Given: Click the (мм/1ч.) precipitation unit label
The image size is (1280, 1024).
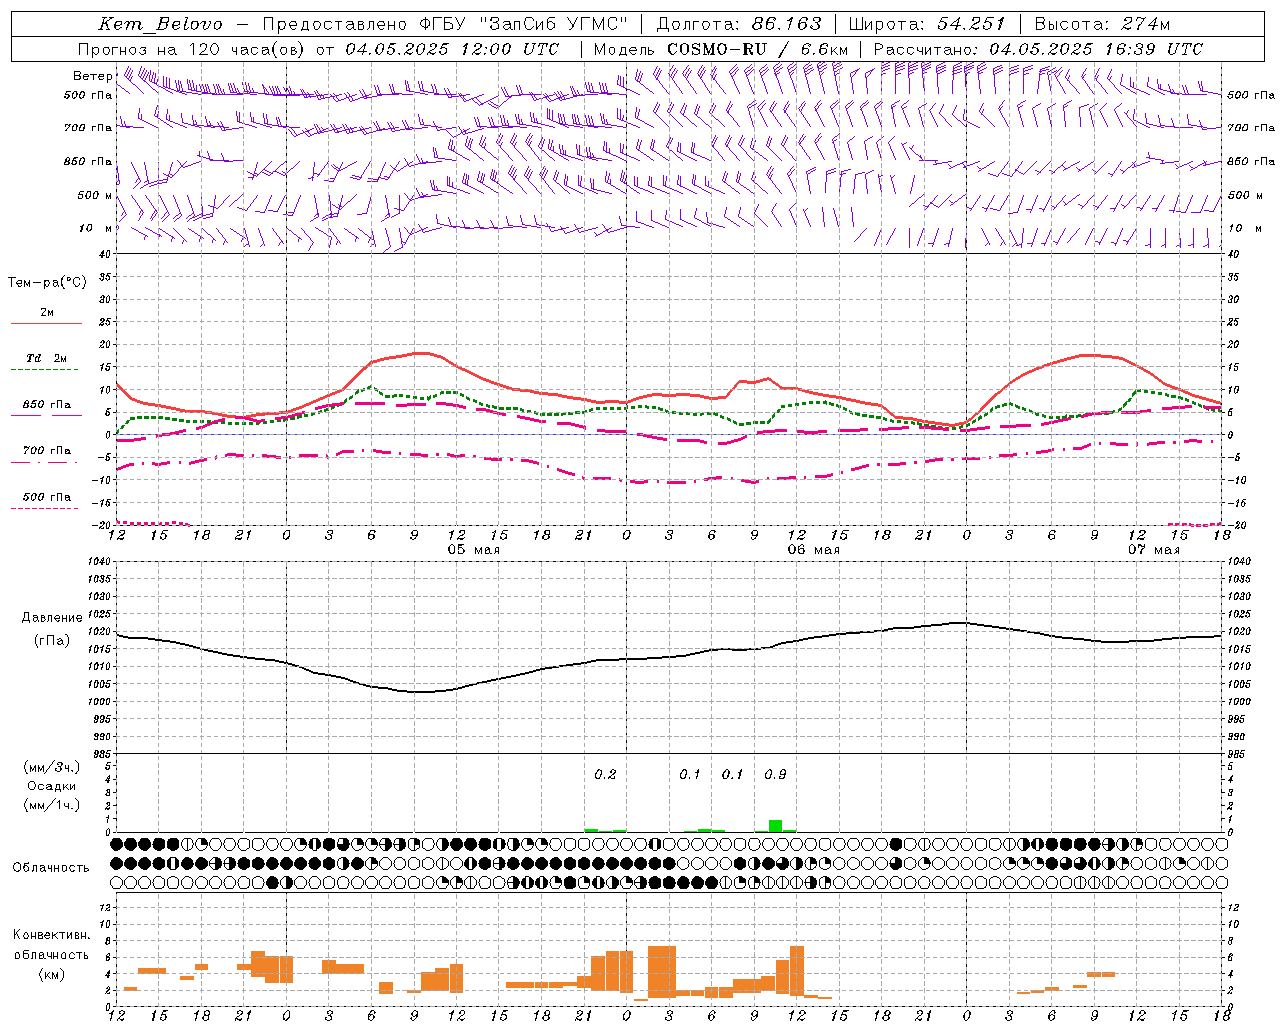Looking at the screenshot, I should click(x=52, y=805).
